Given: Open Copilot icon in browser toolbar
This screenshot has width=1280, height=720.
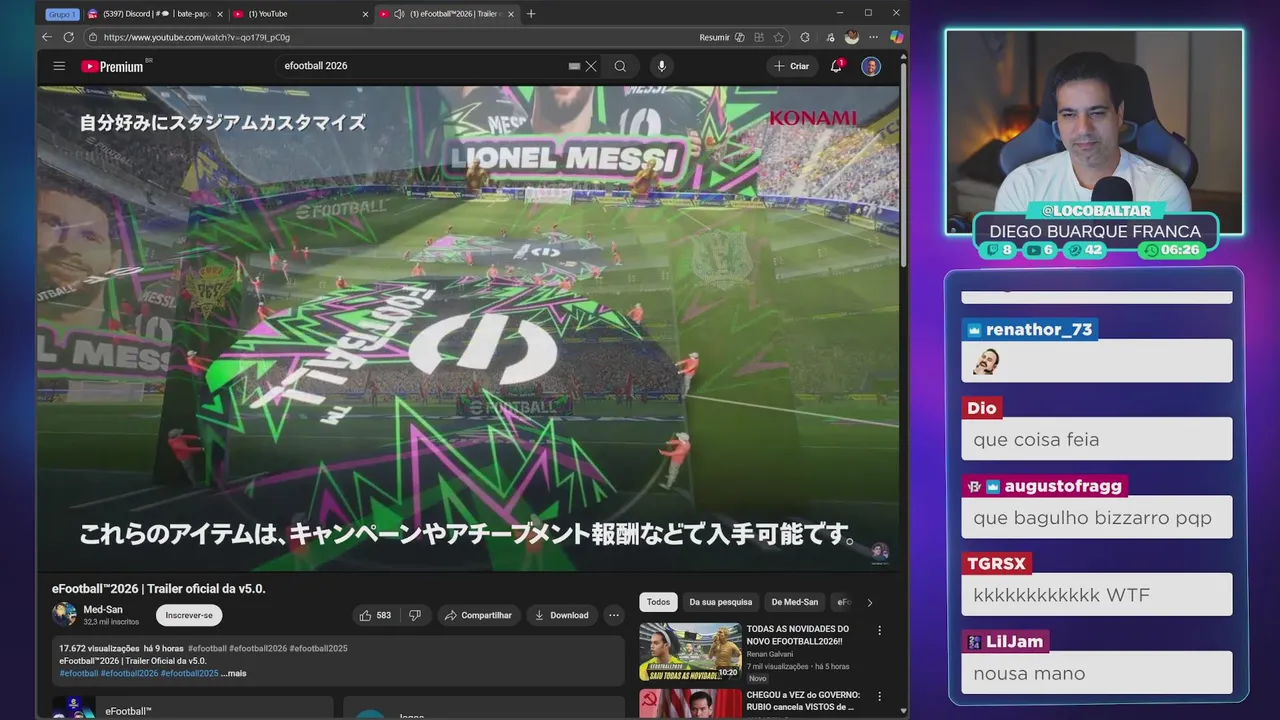Looking at the screenshot, I should tap(896, 37).
